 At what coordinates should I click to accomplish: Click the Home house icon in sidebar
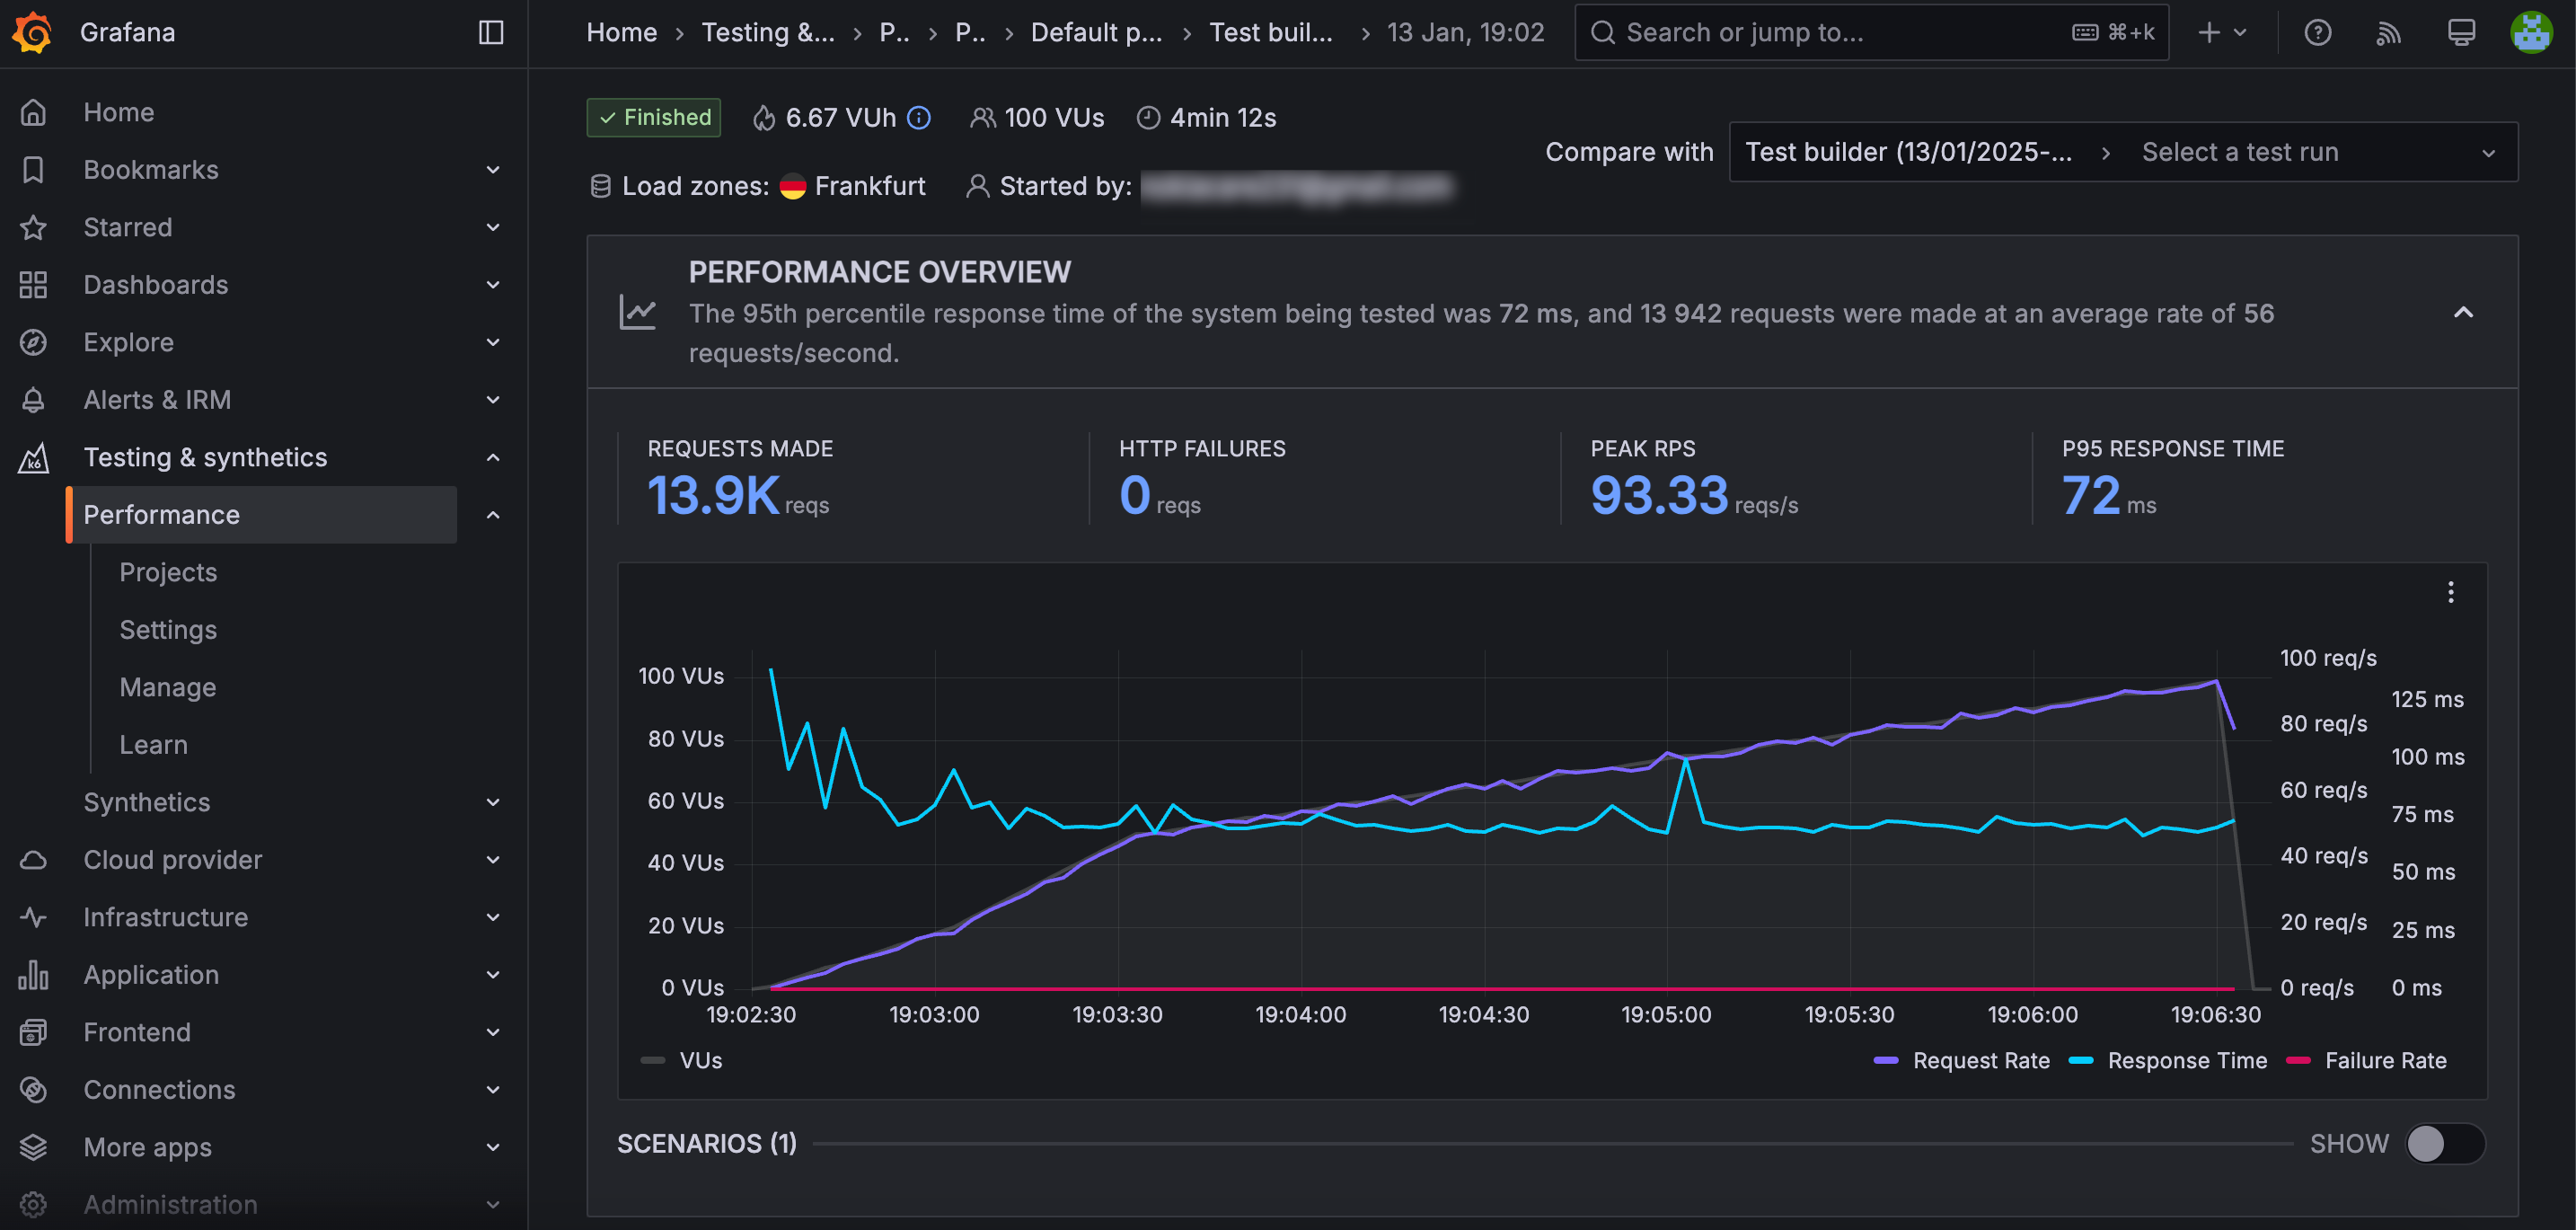33,112
